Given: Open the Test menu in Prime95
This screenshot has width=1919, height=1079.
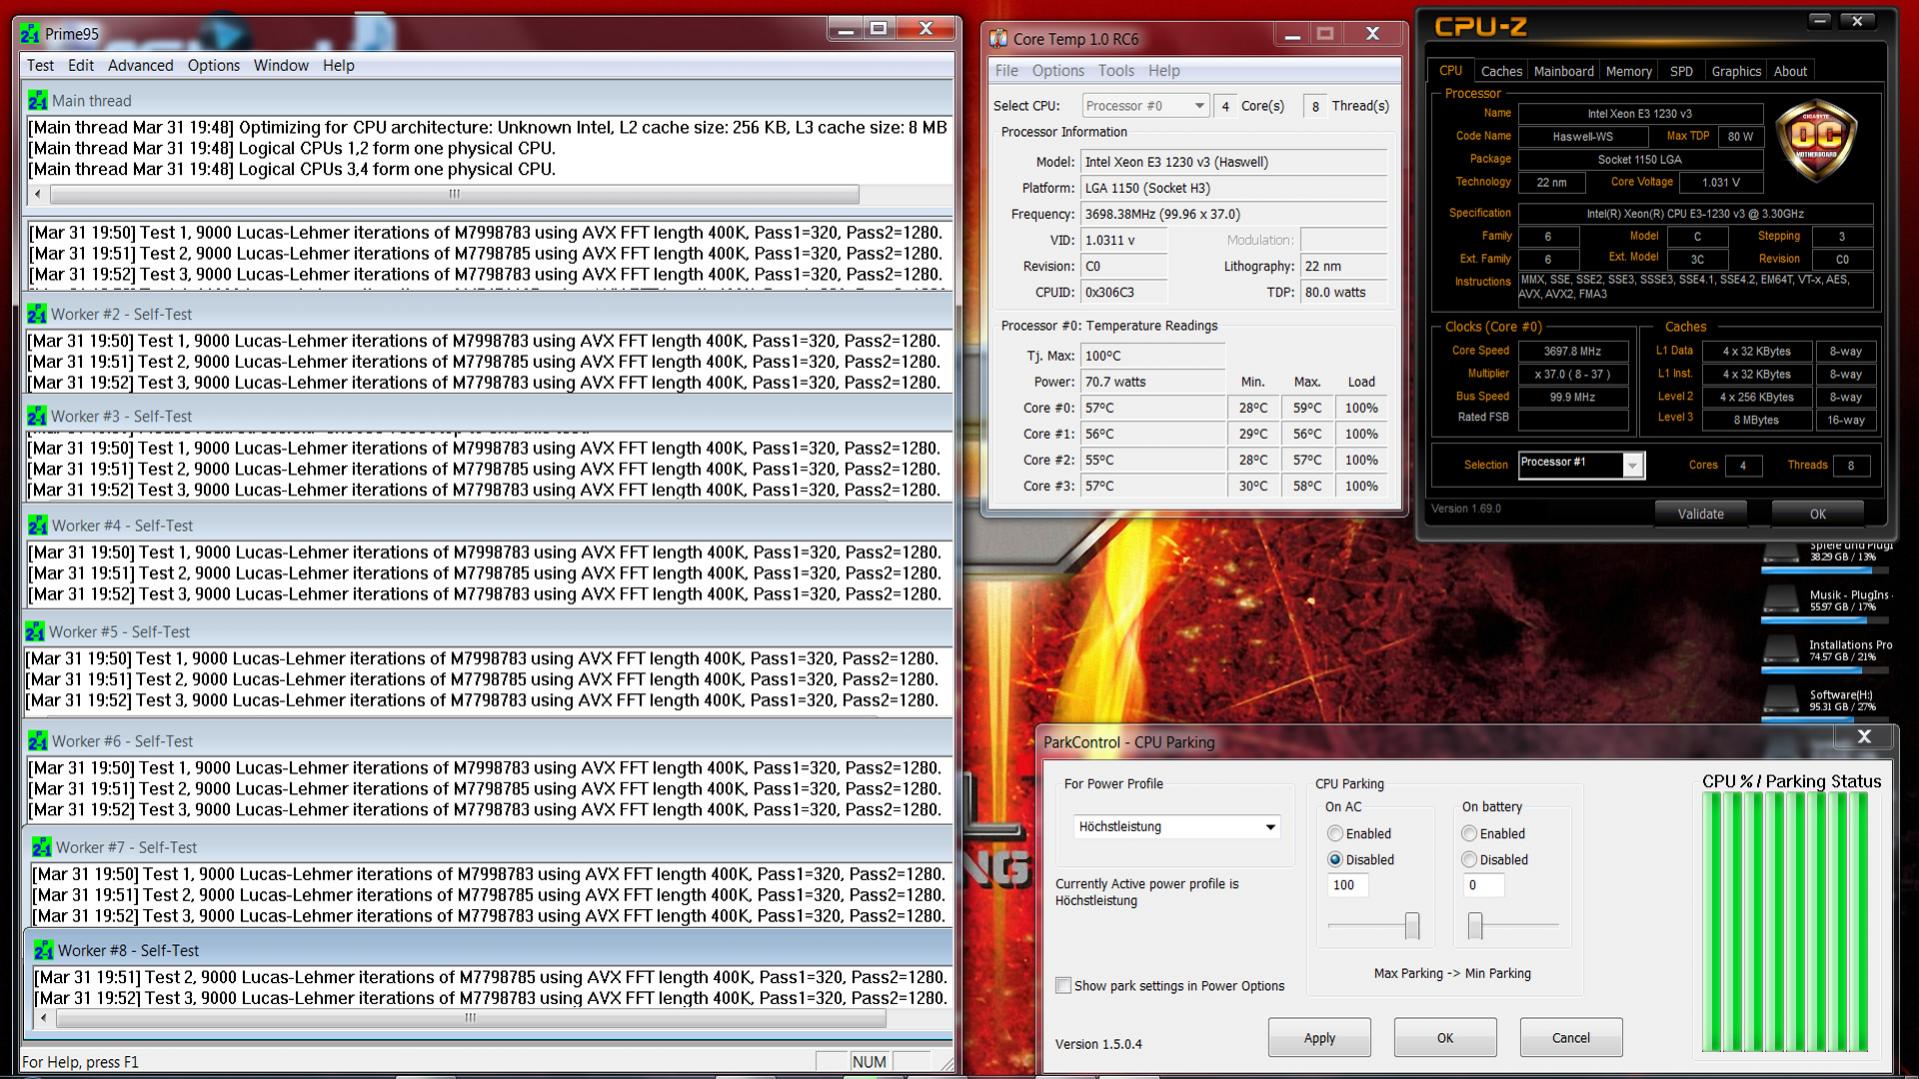Looking at the screenshot, I should coord(40,66).
